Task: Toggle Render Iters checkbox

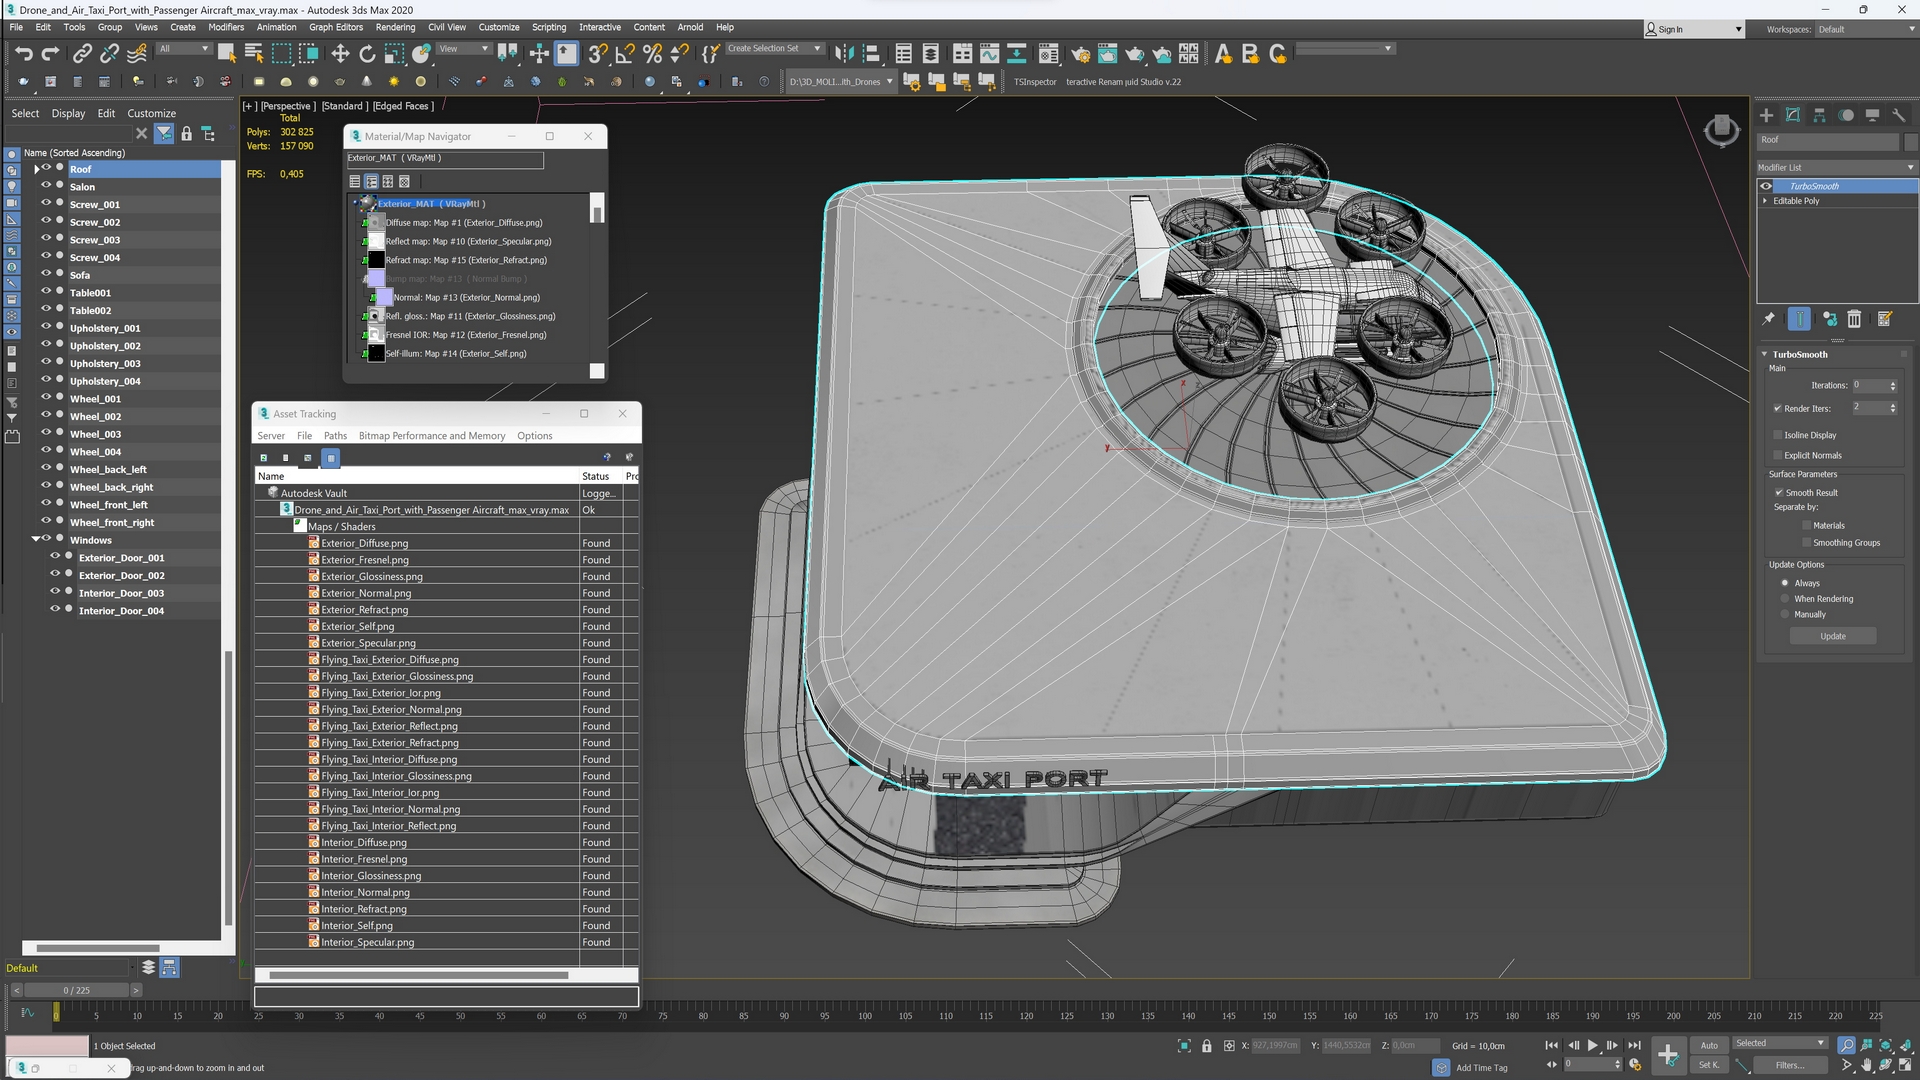Action: tap(1778, 408)
